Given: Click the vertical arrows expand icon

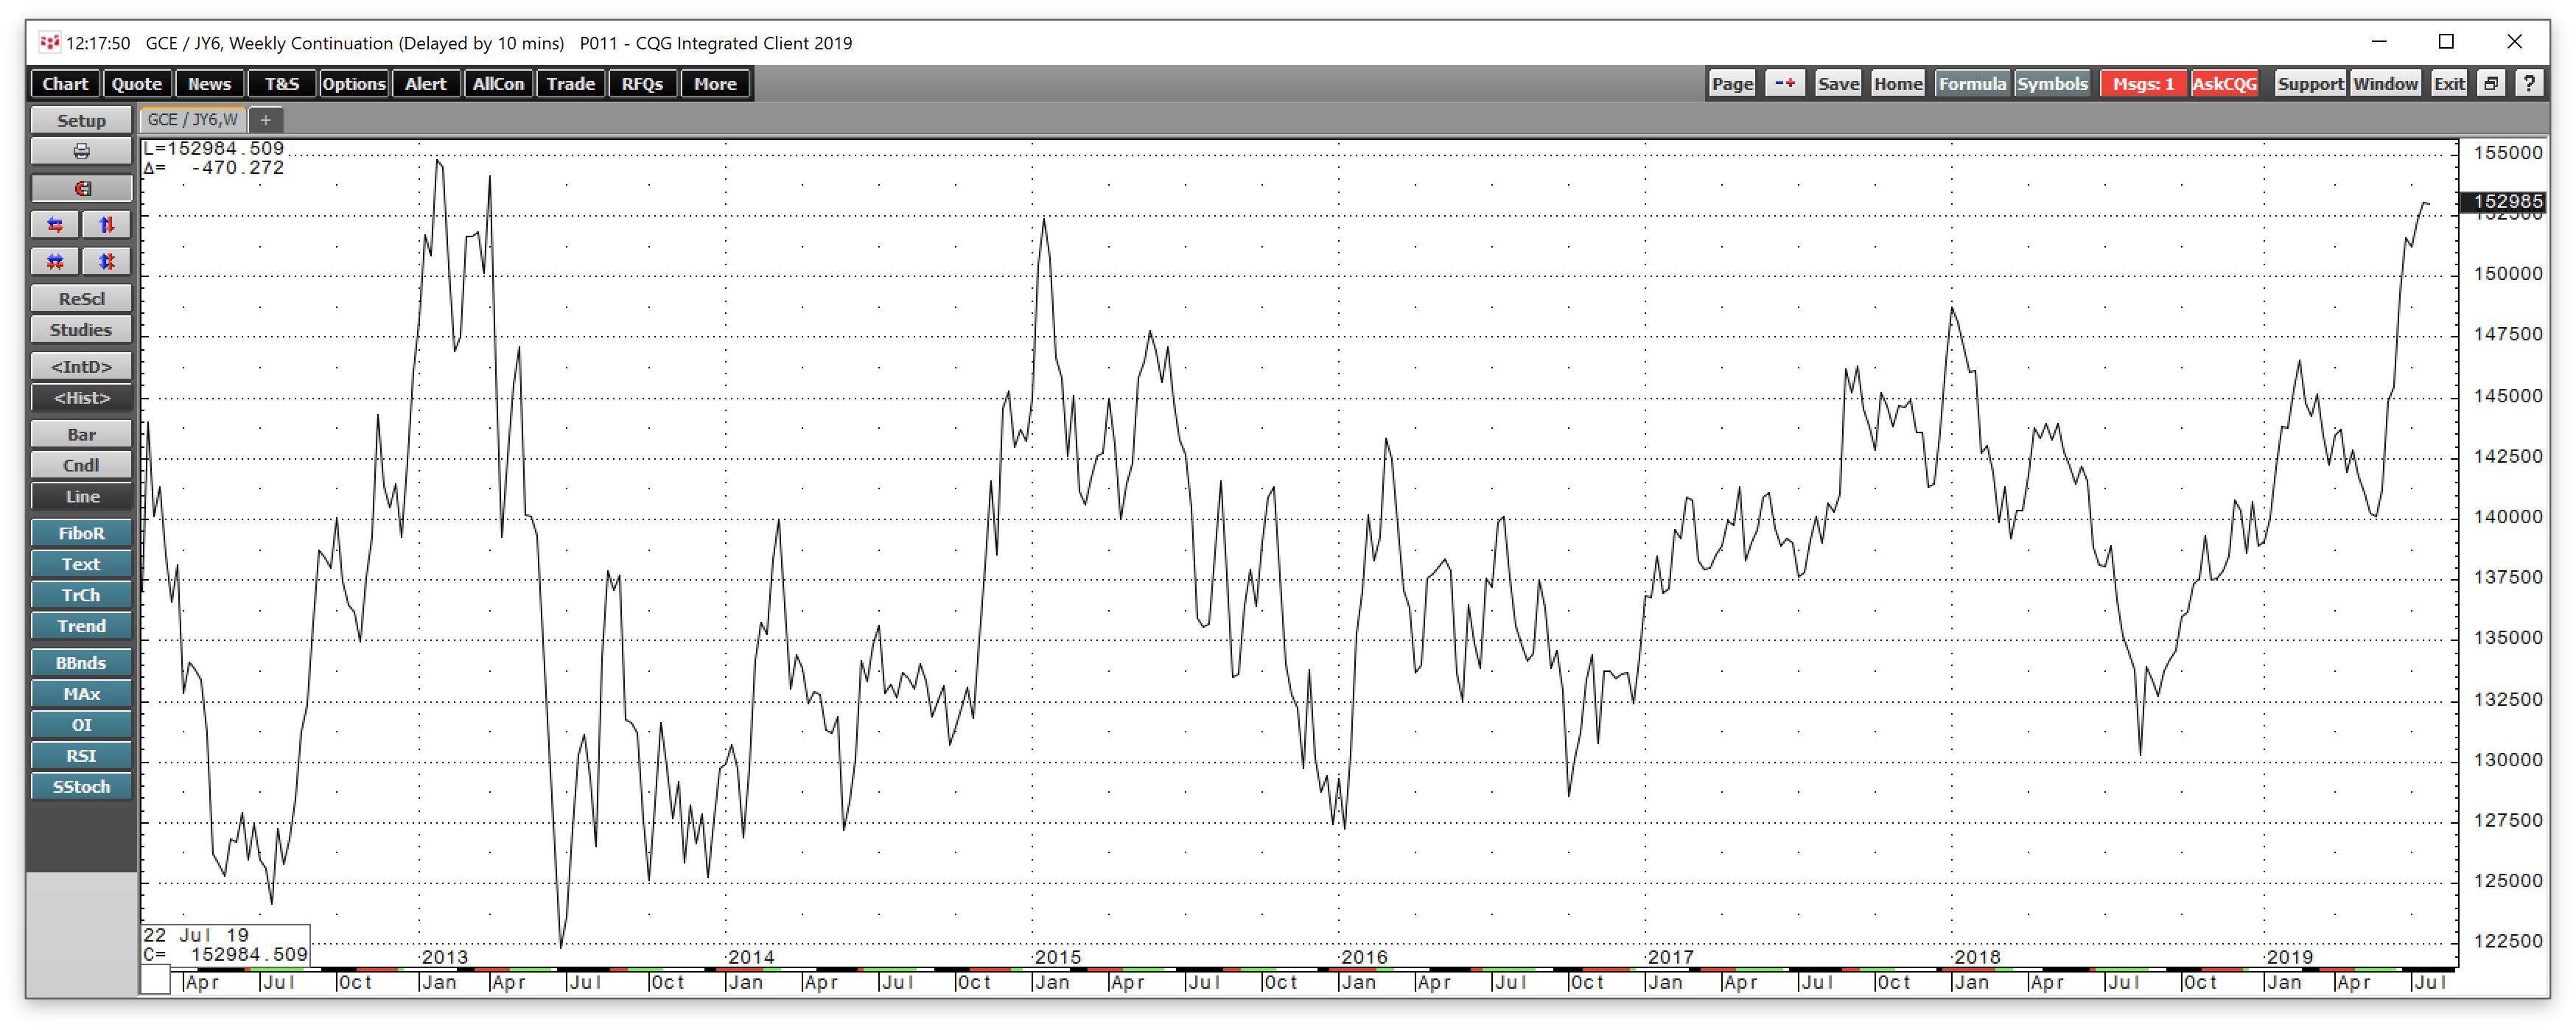Looking at the screenshot, I should tap(106, 225).
